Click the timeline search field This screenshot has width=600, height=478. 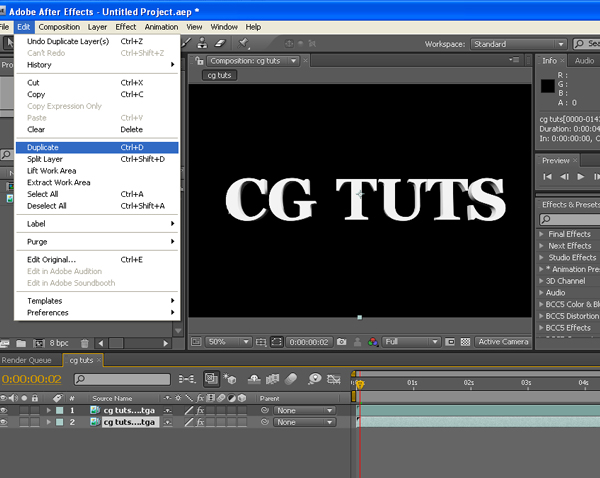[122, 380]
